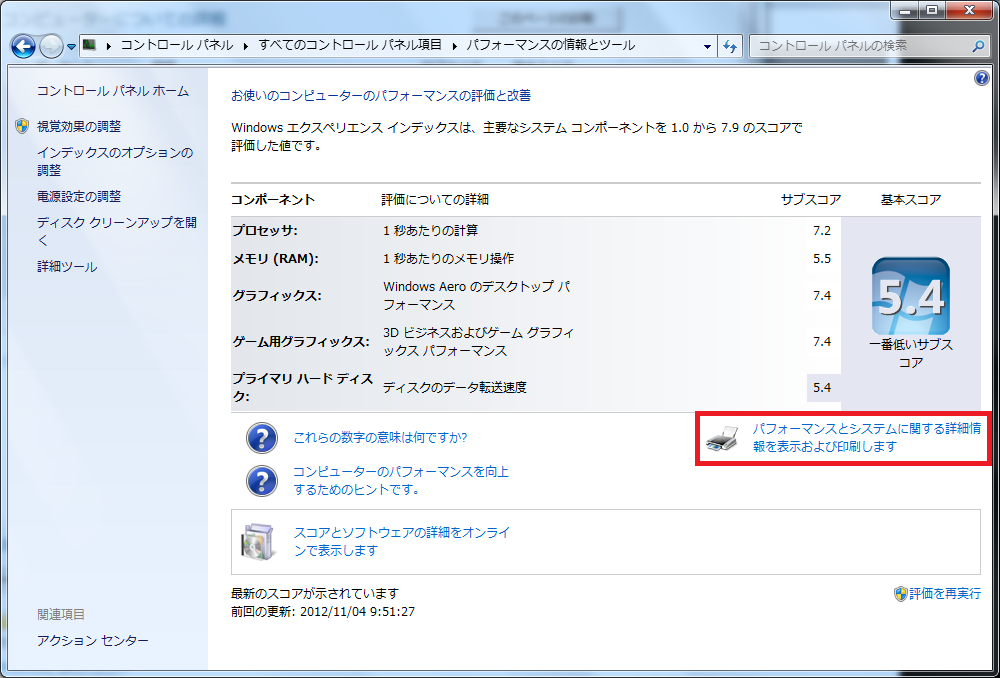Click the refresh button in address bar
Image resolution: width=1000 pixels, height=678 pixels.
click(730, 47)
